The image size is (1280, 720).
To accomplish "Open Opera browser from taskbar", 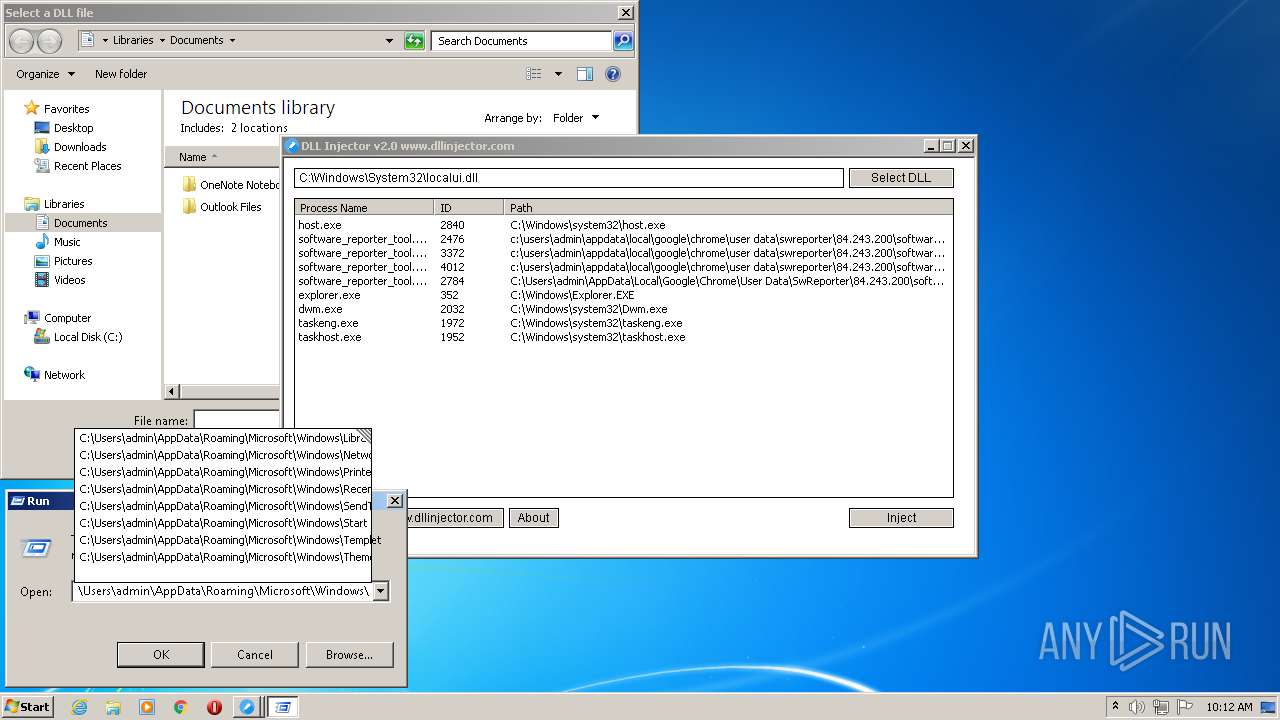I will click(x=214, y=707).
